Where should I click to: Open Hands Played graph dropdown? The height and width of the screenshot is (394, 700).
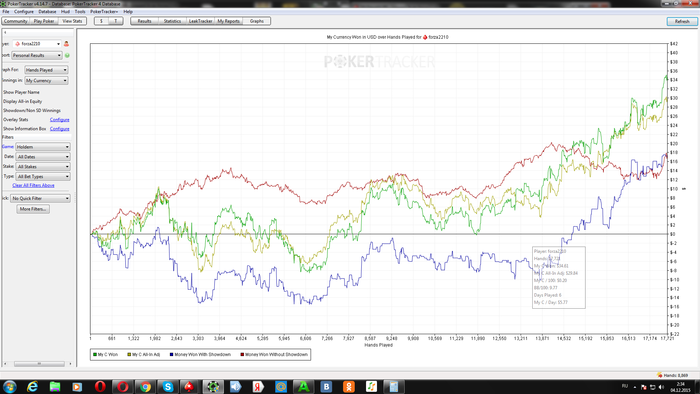(46, 70)
